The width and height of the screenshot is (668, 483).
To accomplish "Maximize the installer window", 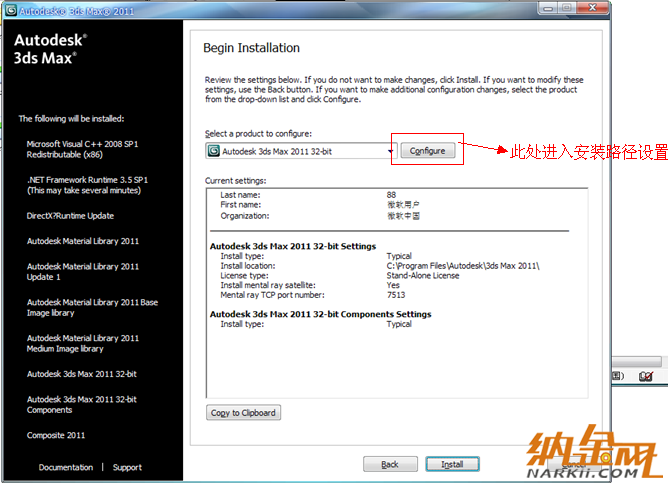I will [567, 8].
